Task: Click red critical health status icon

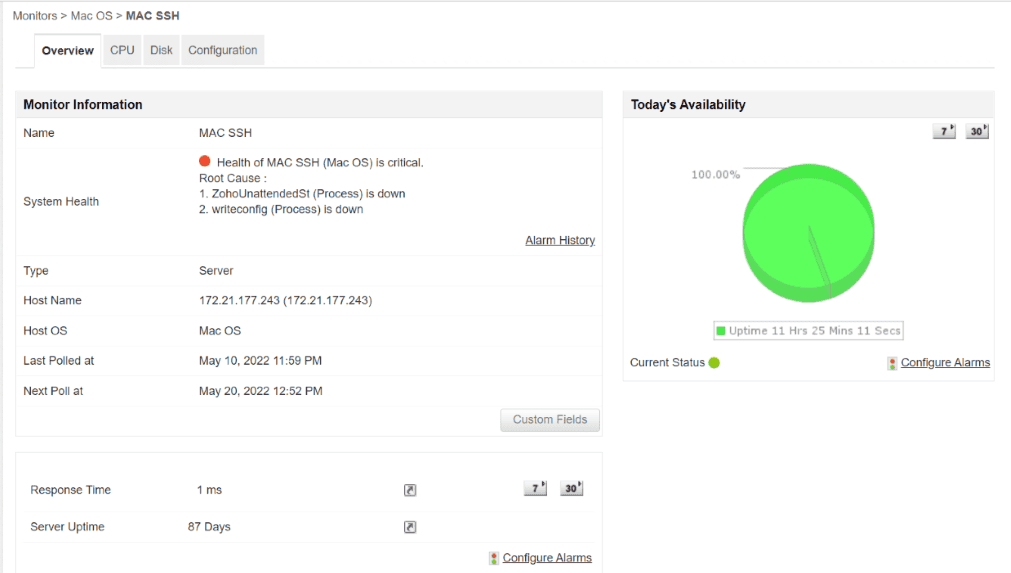Action: [205, 161]
